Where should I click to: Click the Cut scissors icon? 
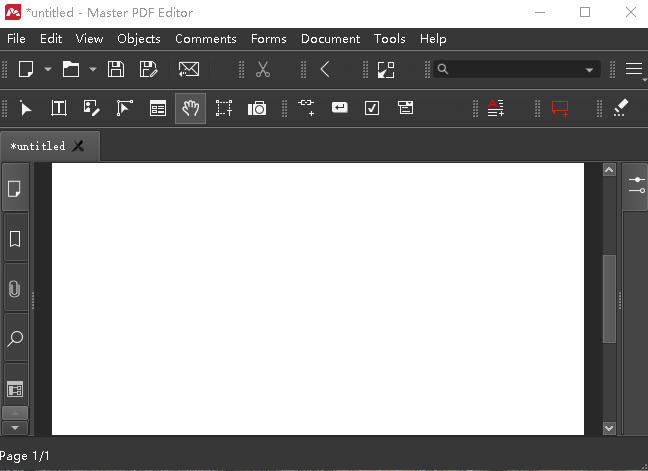click(263, 69)
